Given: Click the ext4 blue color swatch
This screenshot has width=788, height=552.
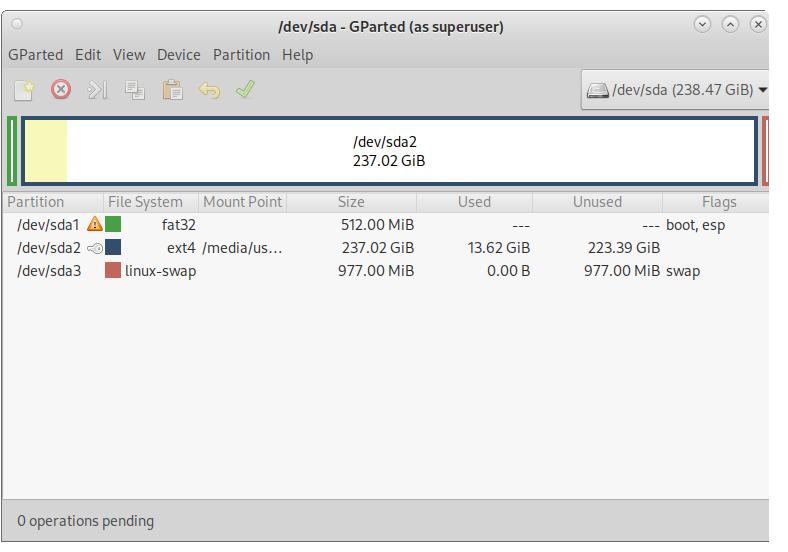Looking at the screenshot, I should click(113, 248).
